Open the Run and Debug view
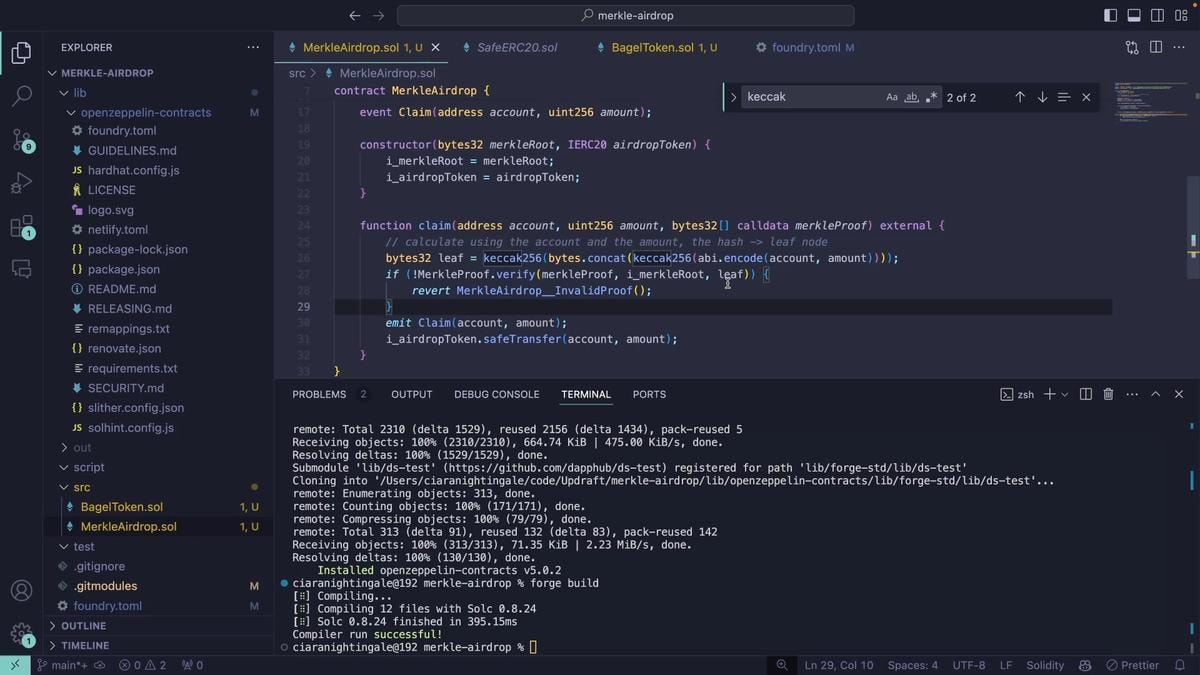The height and width of the screenshot is (675, 1200). click(x=21, y=184)
